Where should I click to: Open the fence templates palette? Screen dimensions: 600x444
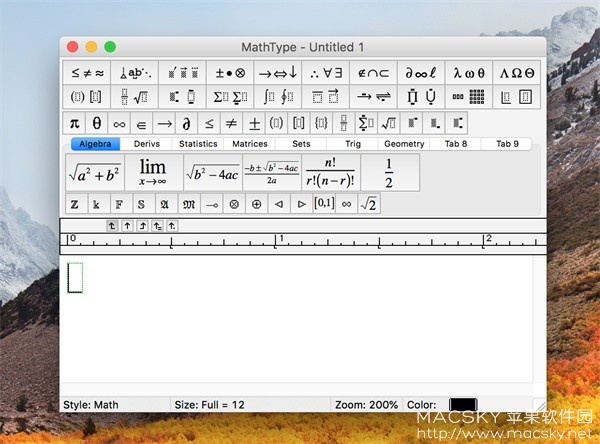point(87,96)
